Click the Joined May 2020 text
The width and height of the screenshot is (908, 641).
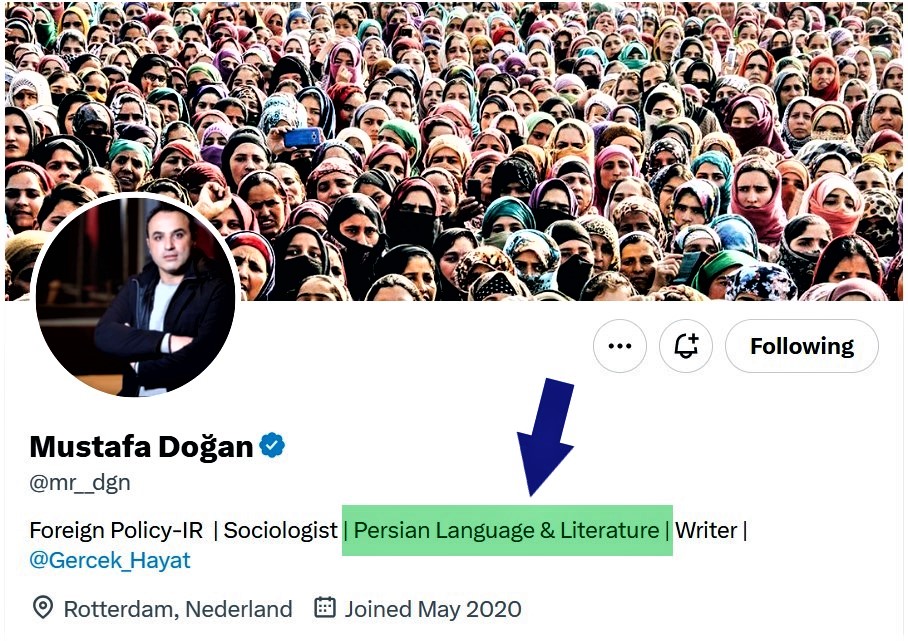tap(433, 609)
